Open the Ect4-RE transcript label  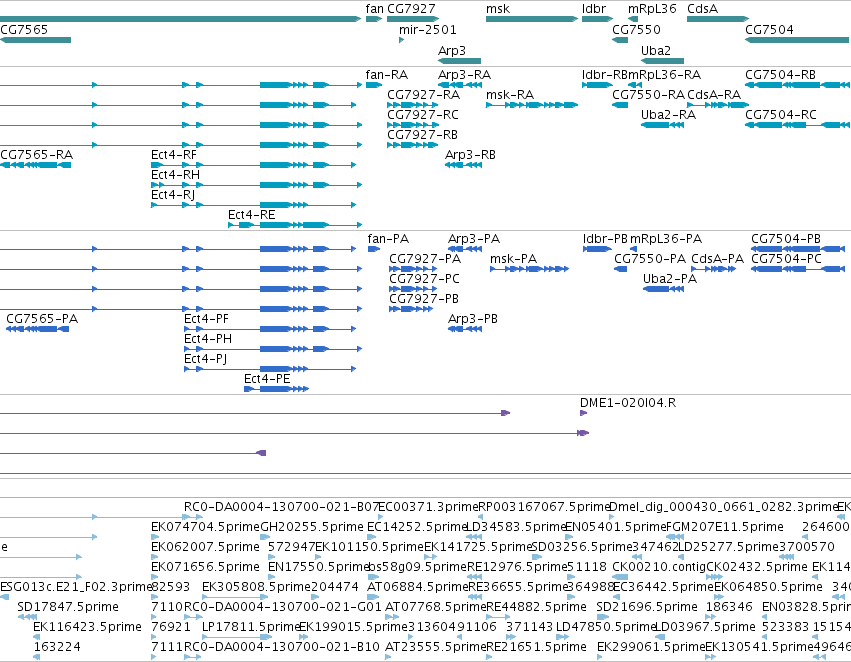(x=251, y=215)
